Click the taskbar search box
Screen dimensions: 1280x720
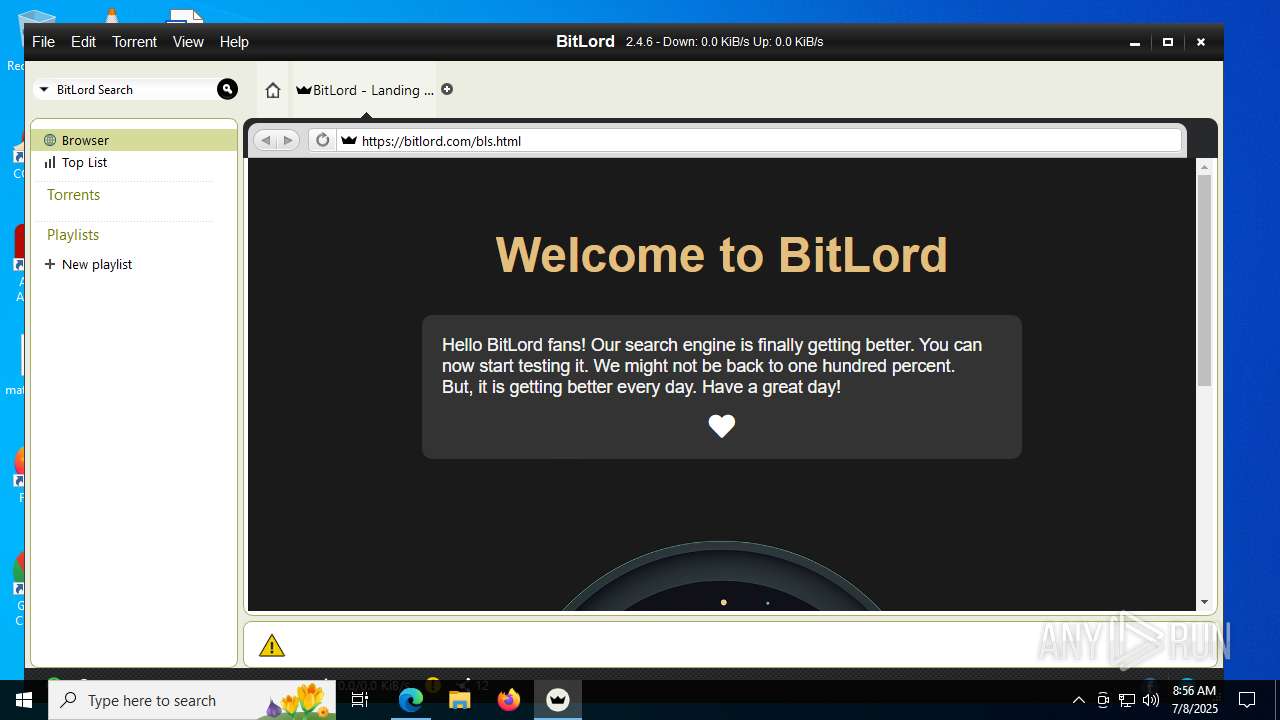click(x=192, y=700)
